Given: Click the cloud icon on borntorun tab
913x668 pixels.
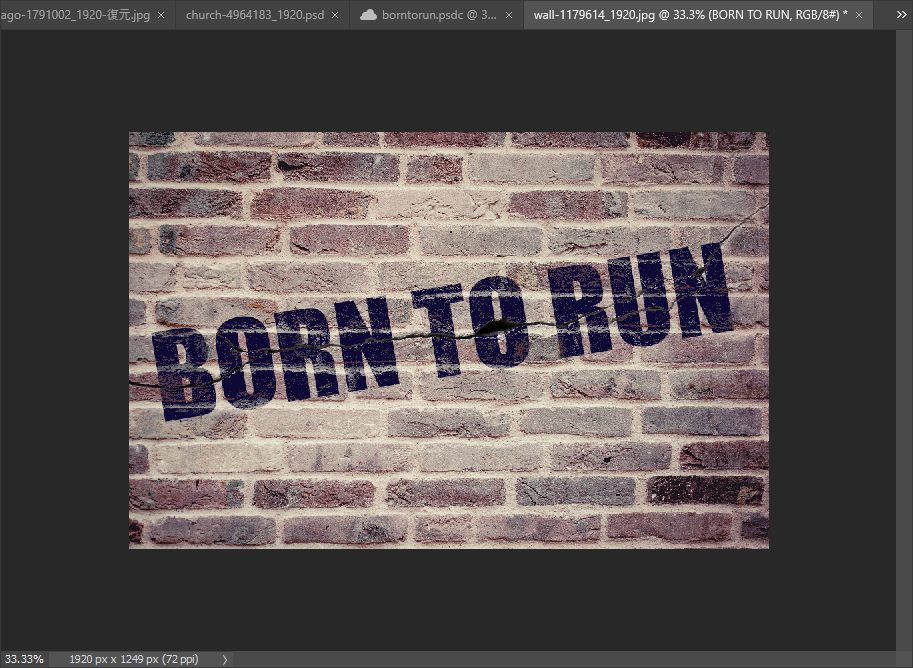Looking at the screenshot, I should pyautogui.click(x=368, y=15).
